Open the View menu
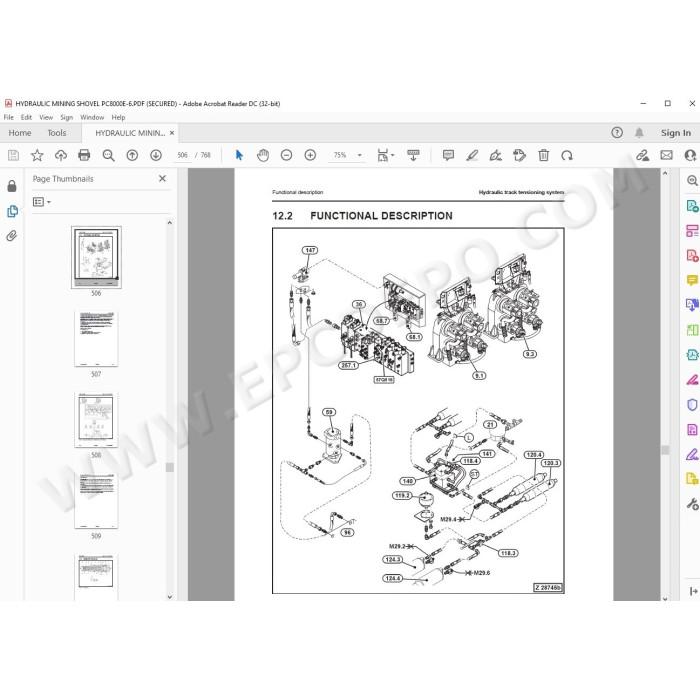700x700 pixels. [46, 117]
